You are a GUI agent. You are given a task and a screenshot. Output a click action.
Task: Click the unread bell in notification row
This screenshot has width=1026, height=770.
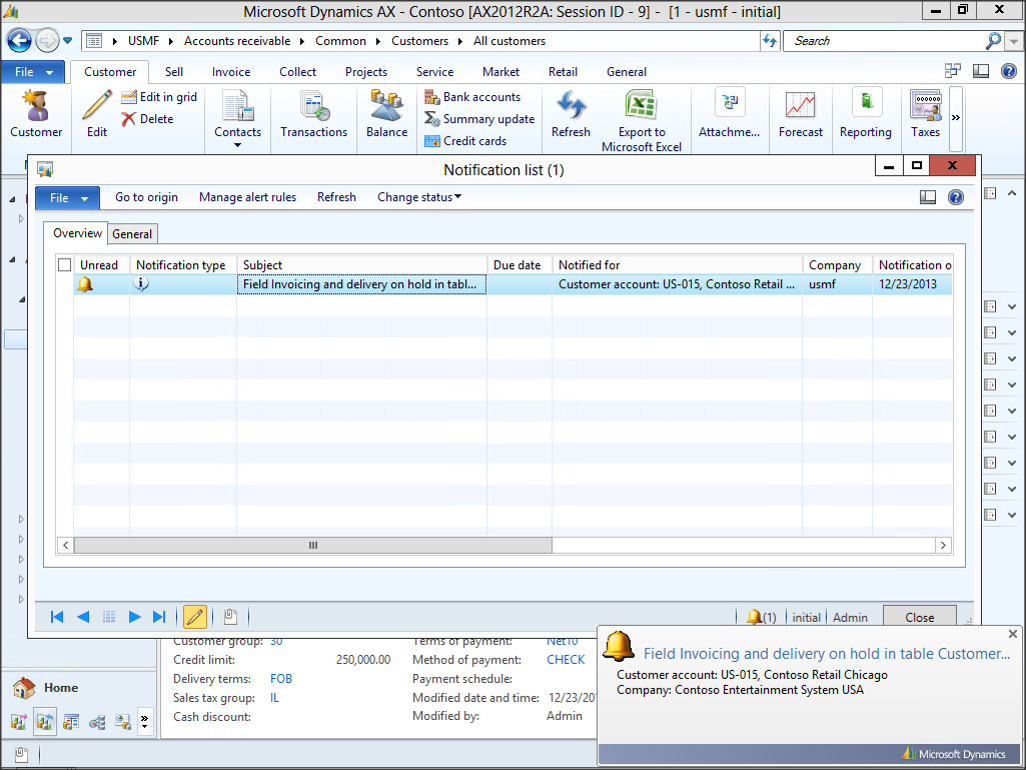point(86,285)
